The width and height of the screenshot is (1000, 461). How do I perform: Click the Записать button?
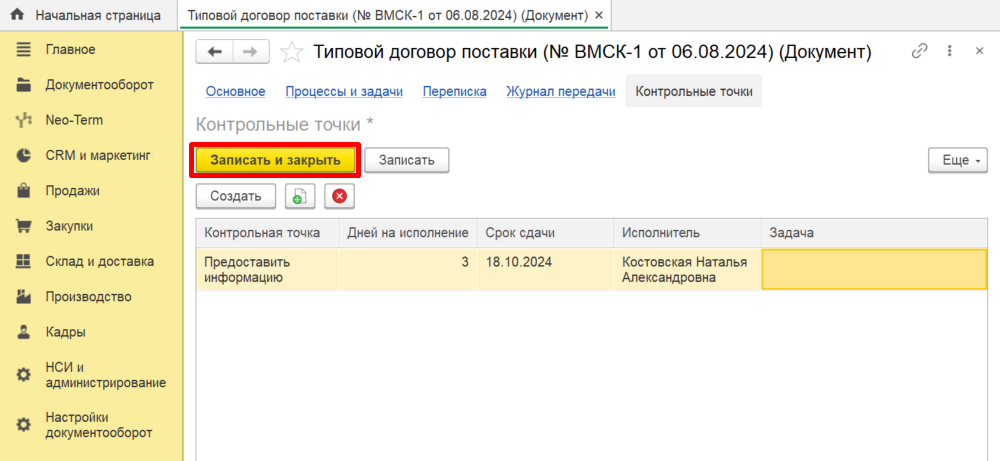pos(407,160)
